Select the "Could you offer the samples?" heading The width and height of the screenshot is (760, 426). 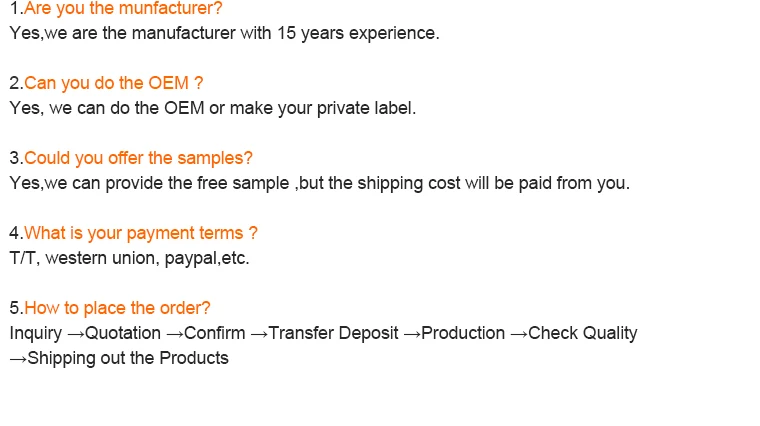(138, 158)
